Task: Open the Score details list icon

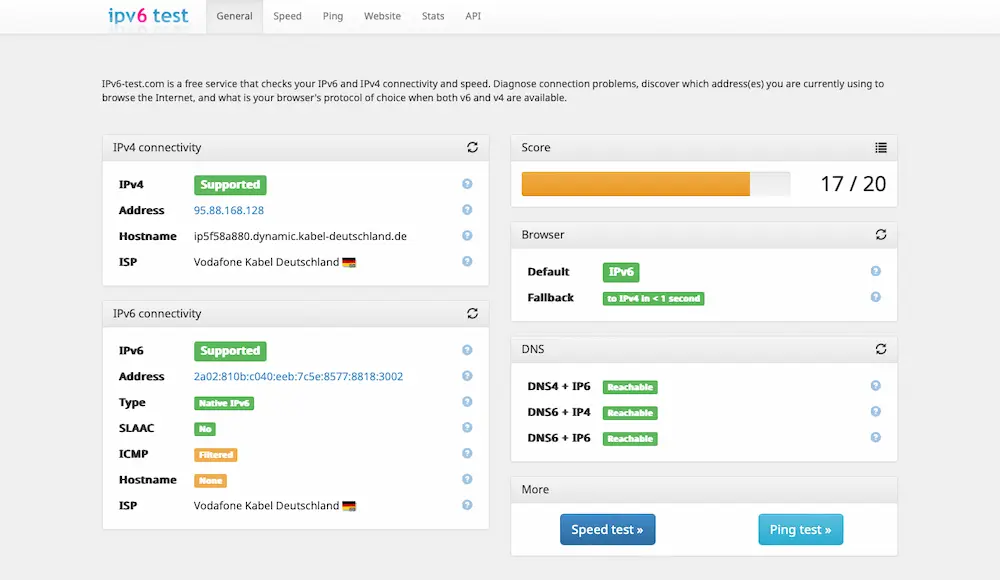Action: 881,147
